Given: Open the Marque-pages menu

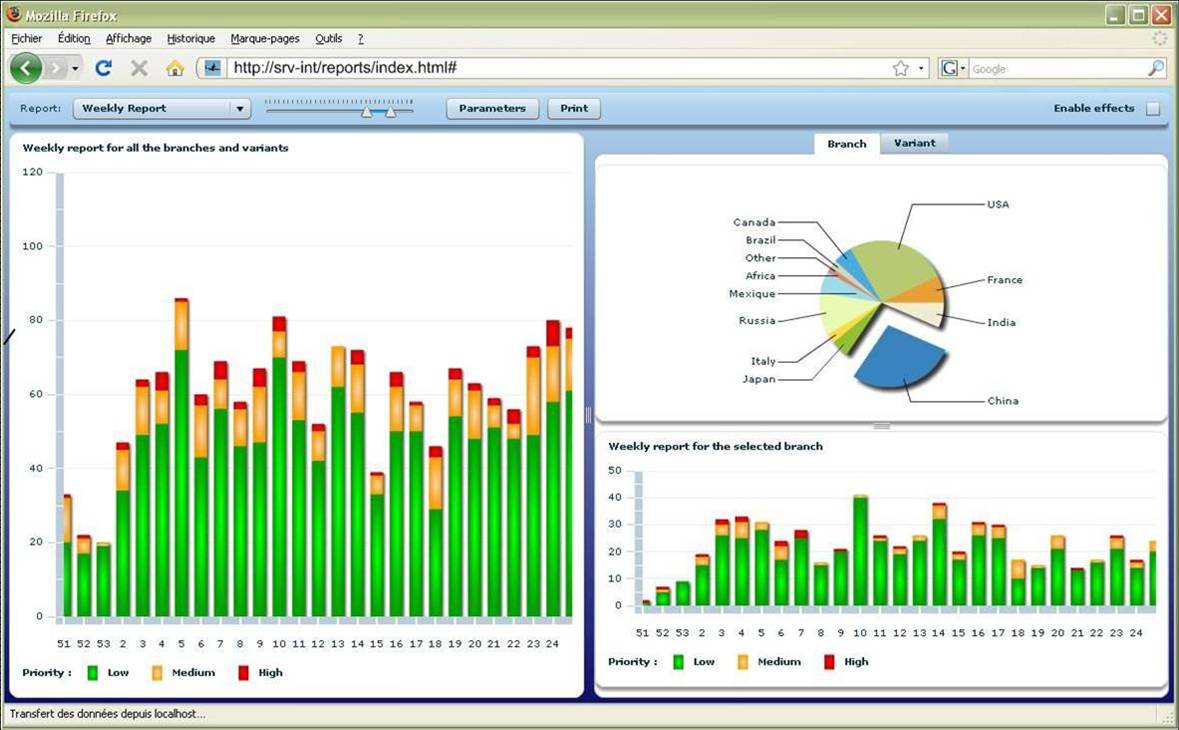Looking at the screenshot, I should [x=265, y=38].
